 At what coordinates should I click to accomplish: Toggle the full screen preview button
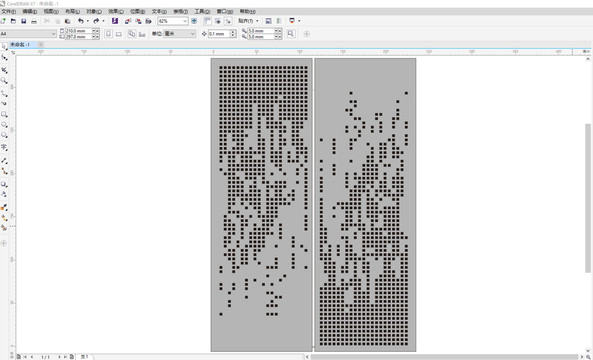click(194, 21)
